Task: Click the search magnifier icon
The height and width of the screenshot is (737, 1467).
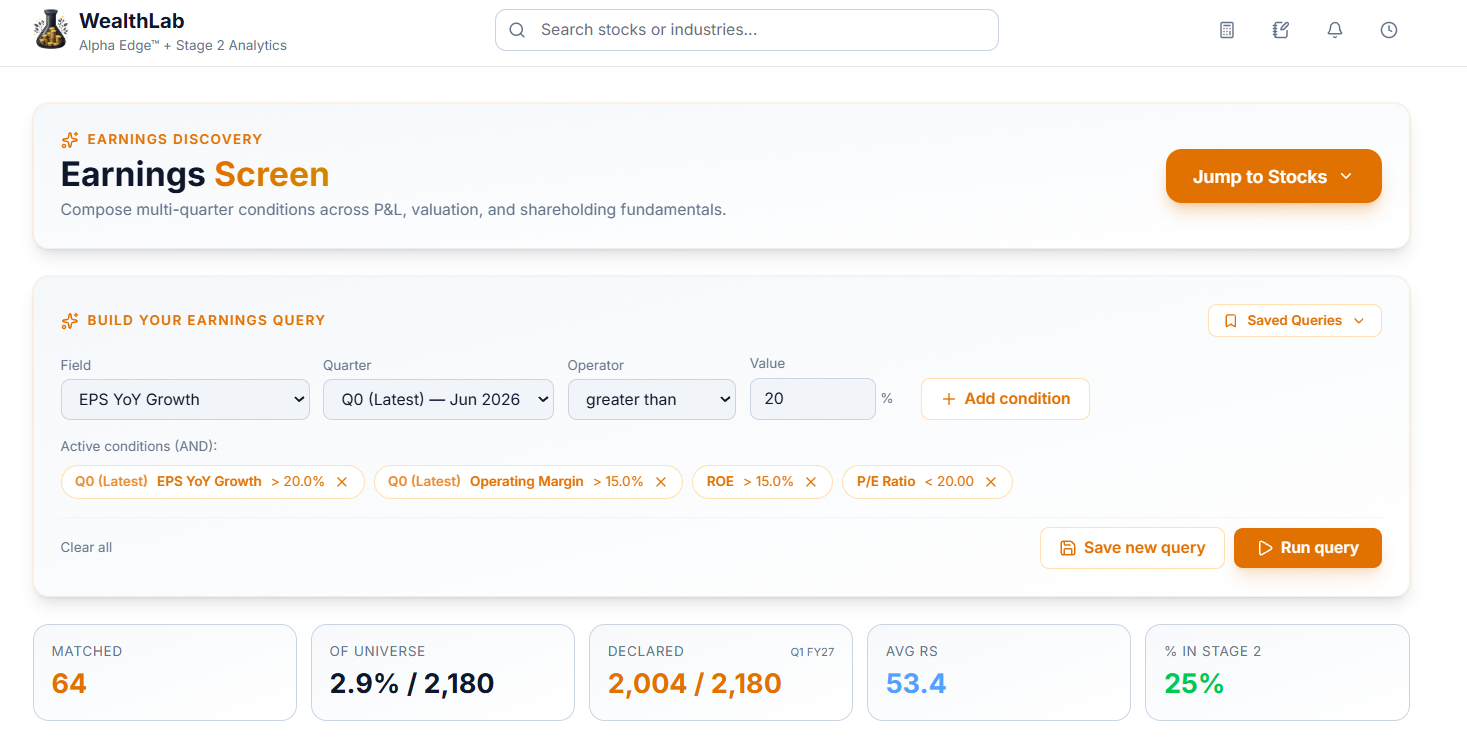Action: pyautogui.click(x=517, y=30)
